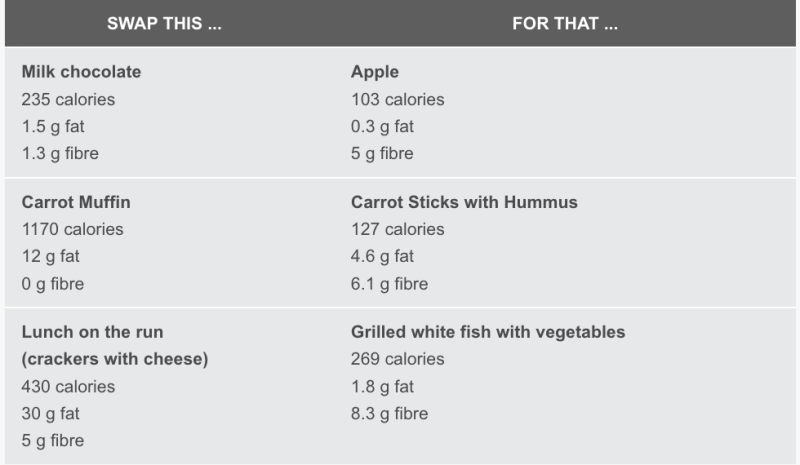This screenshot has height=465, width=800.
Task: Select the Milk chocolate heading
Action: (81, 72)
